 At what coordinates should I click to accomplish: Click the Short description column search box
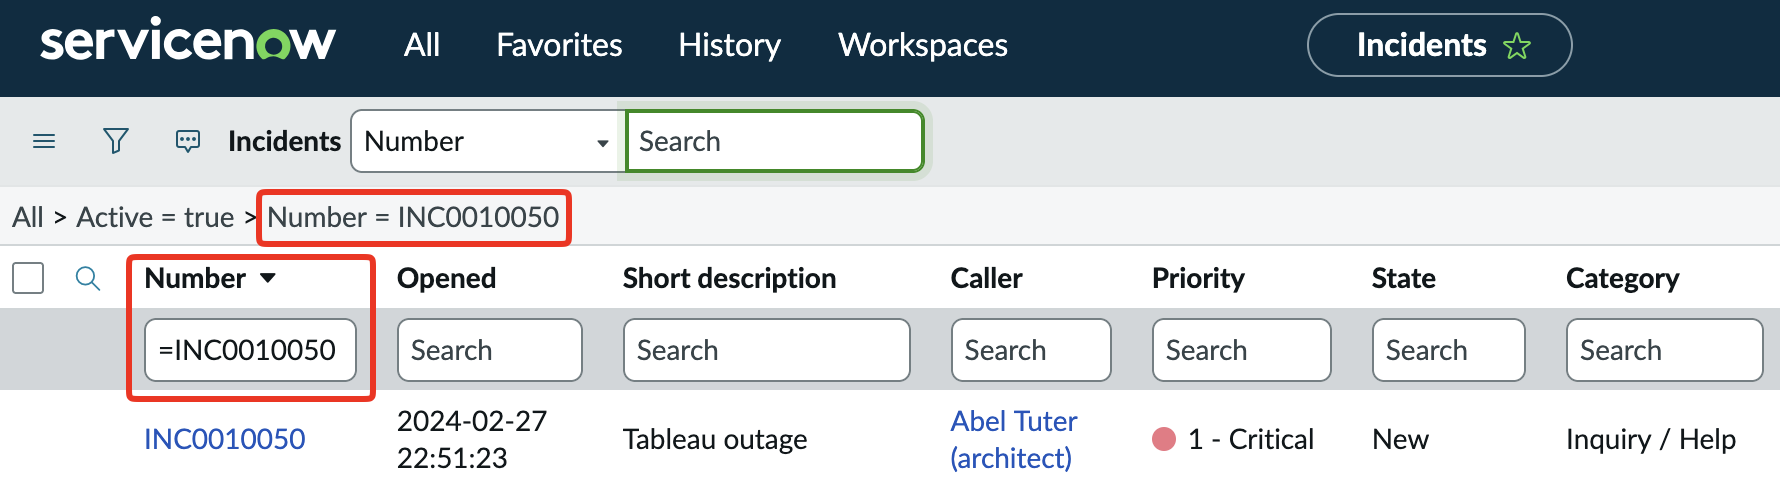click(x=766, y=350)
